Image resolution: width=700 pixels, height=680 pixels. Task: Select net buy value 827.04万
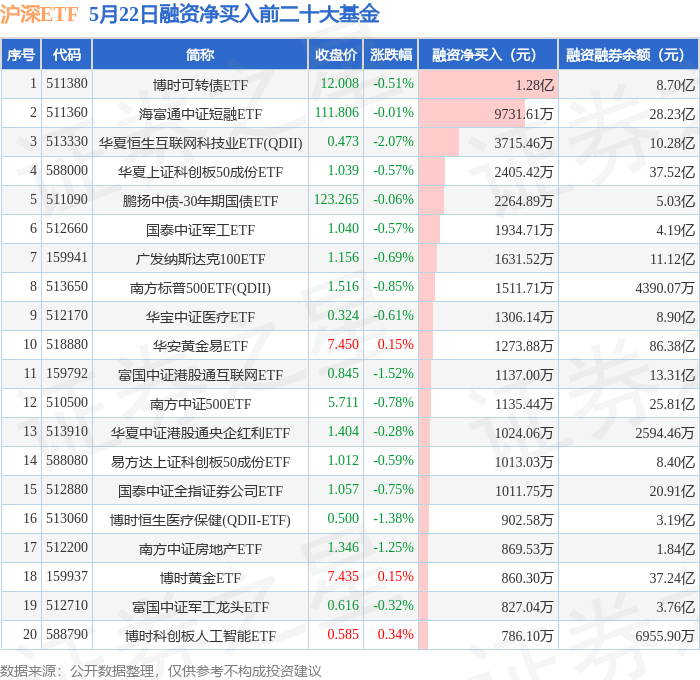(527, 607)
